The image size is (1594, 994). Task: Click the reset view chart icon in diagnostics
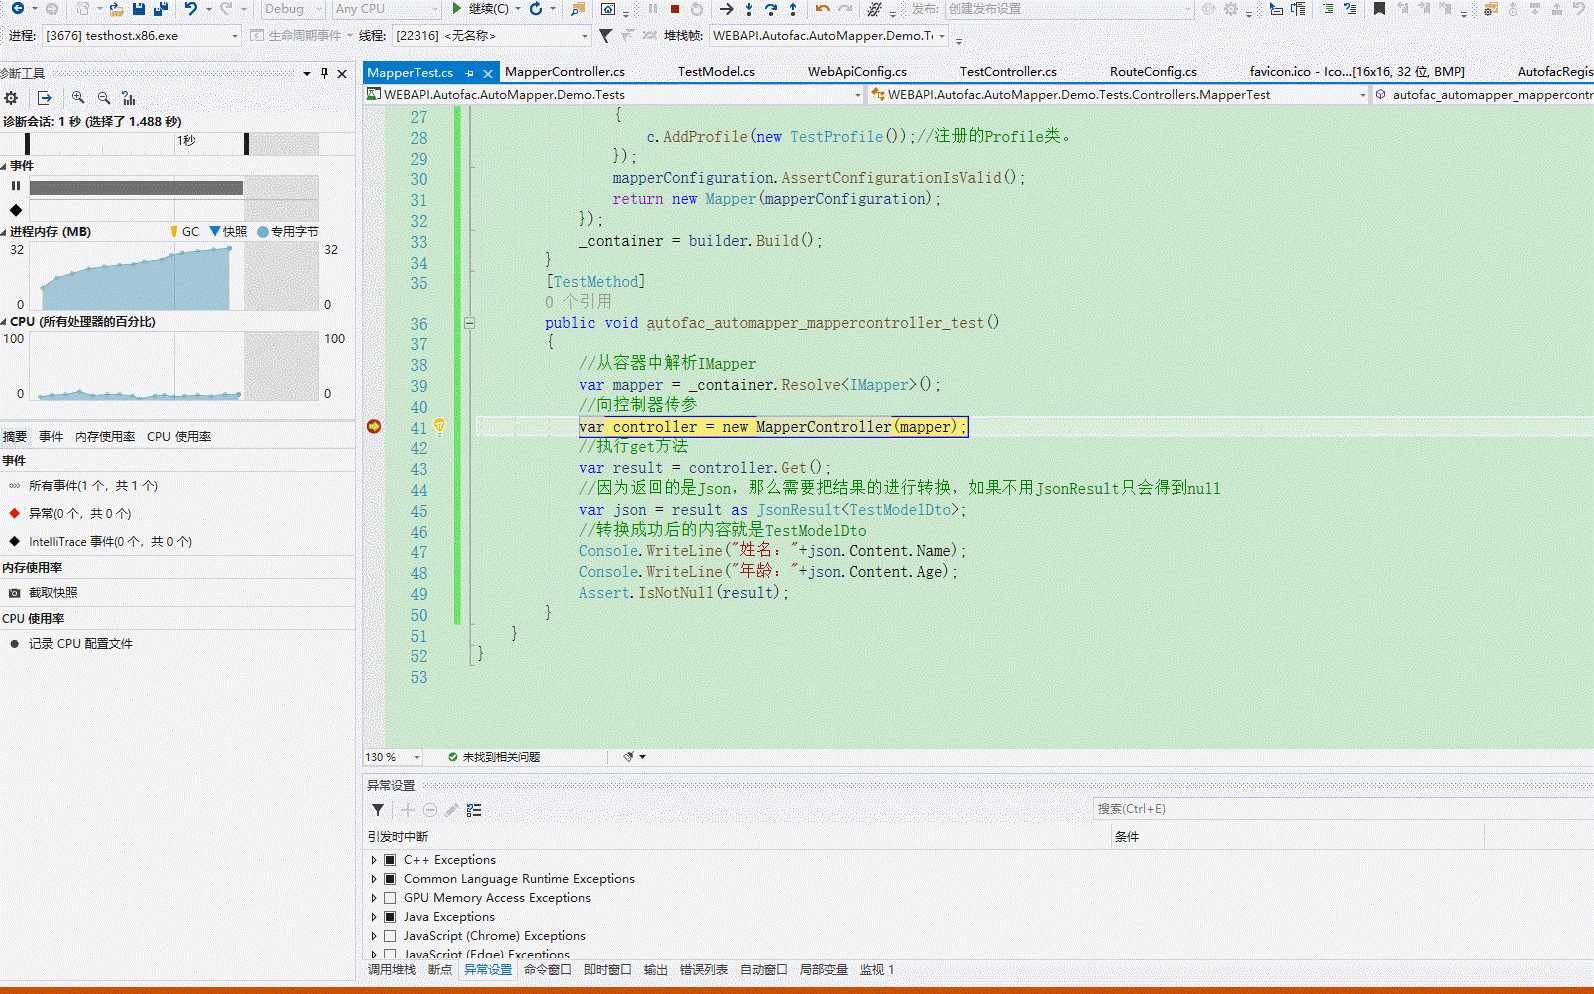[129, 98]
